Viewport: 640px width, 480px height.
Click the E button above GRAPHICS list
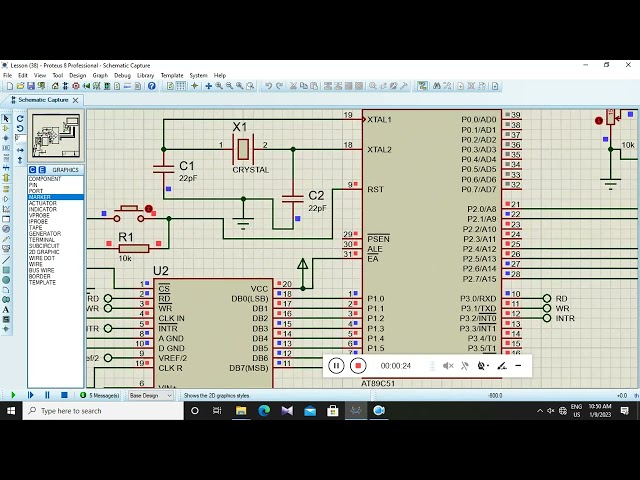[42, 170]
